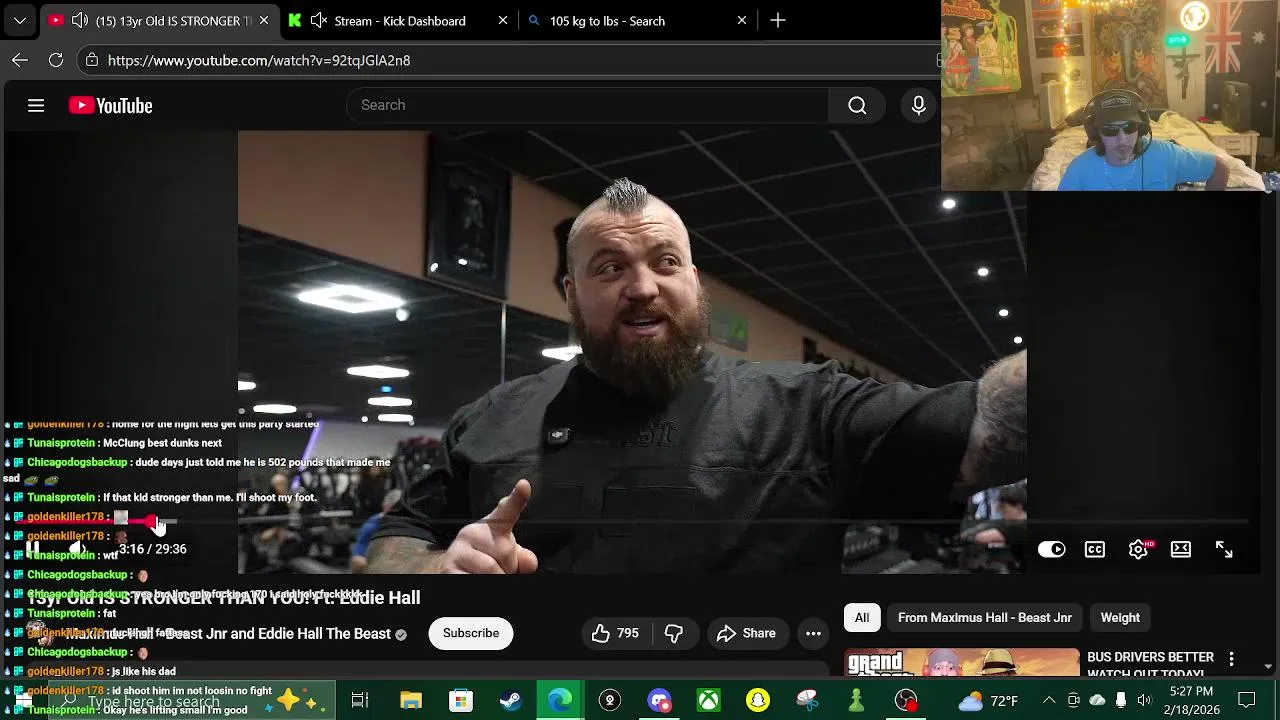Close the 105 kg to lbs search tab
The image size is (1280, 720).
[742, 20]
